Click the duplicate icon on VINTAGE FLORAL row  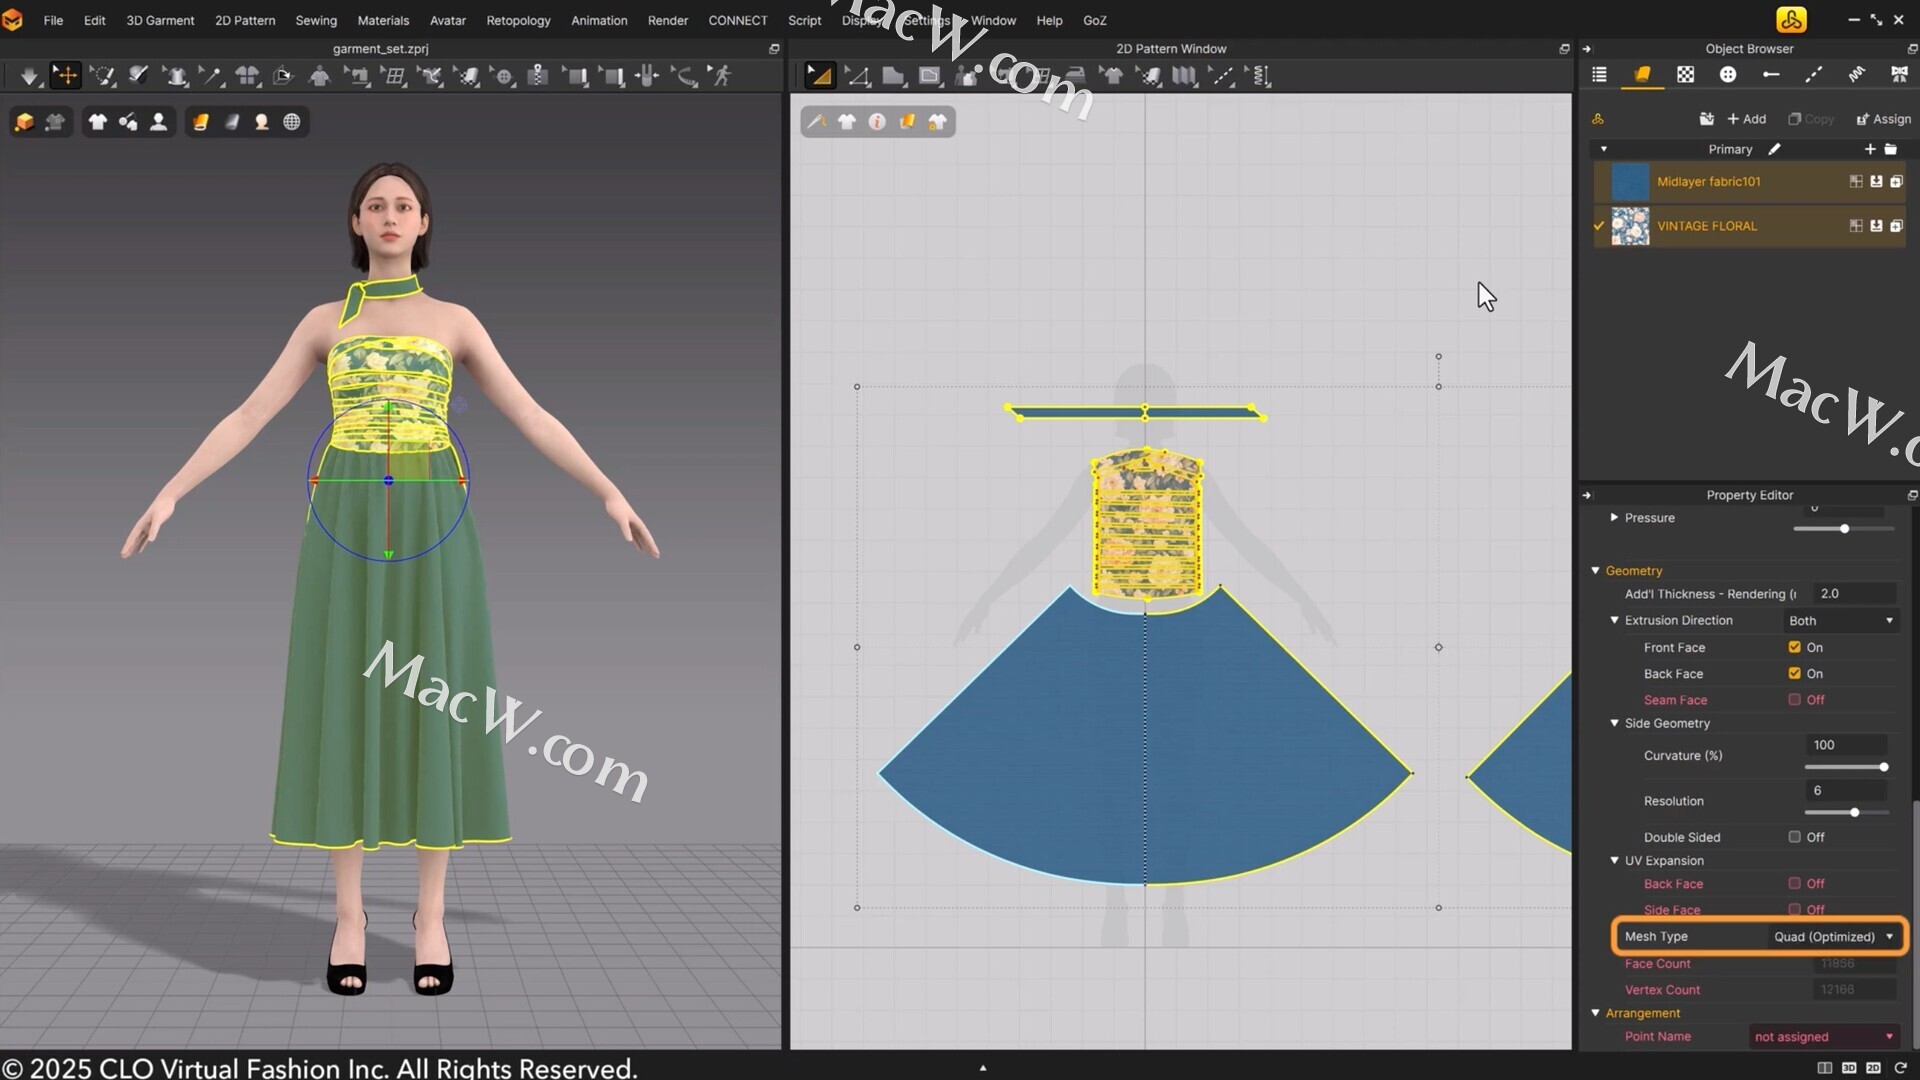tap(1896, 226)
